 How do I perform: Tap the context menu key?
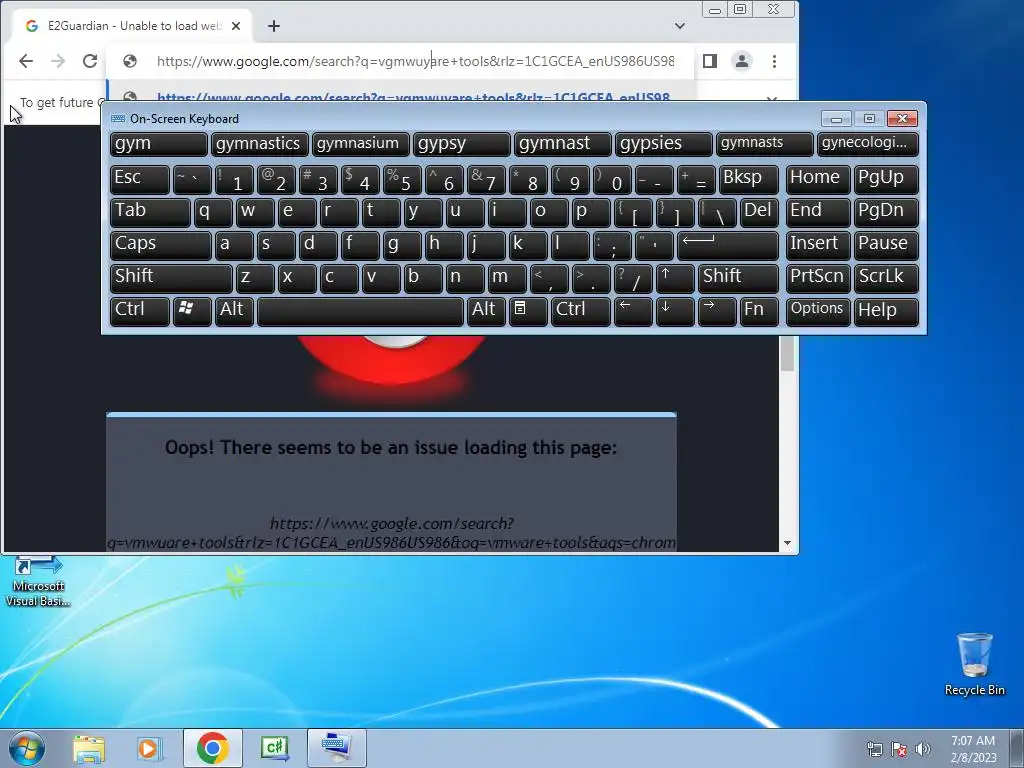click(528, 311)
